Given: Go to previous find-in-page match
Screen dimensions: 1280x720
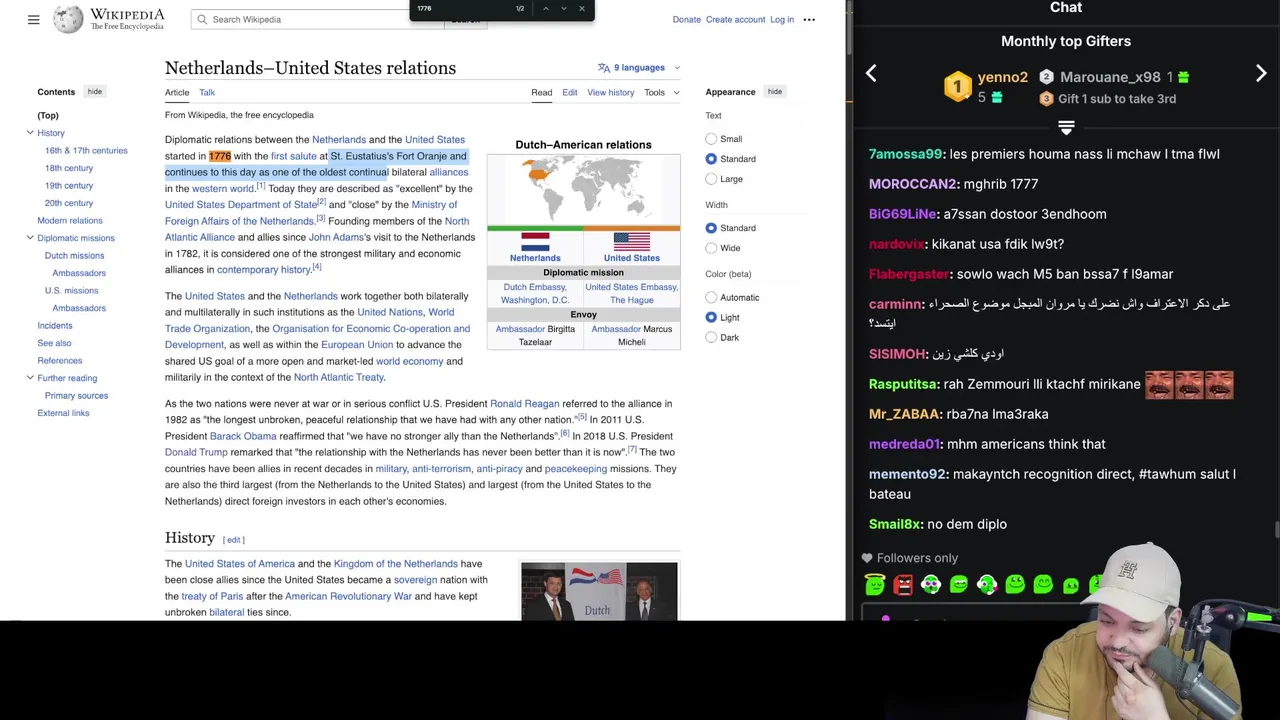Looking at the screenshot, I should (x=545, y=9).
